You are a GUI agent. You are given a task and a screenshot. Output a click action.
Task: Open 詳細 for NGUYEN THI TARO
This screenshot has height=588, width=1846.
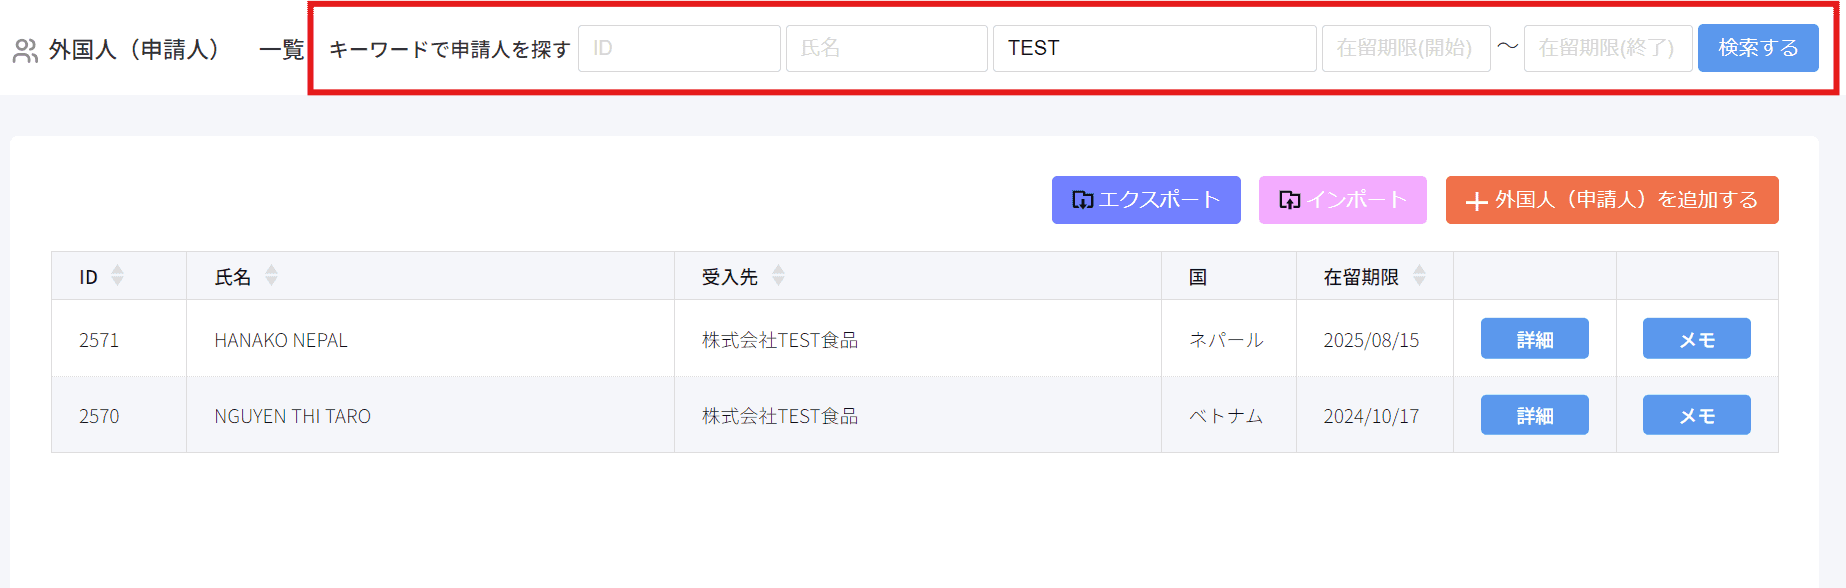coord(1534,415)
